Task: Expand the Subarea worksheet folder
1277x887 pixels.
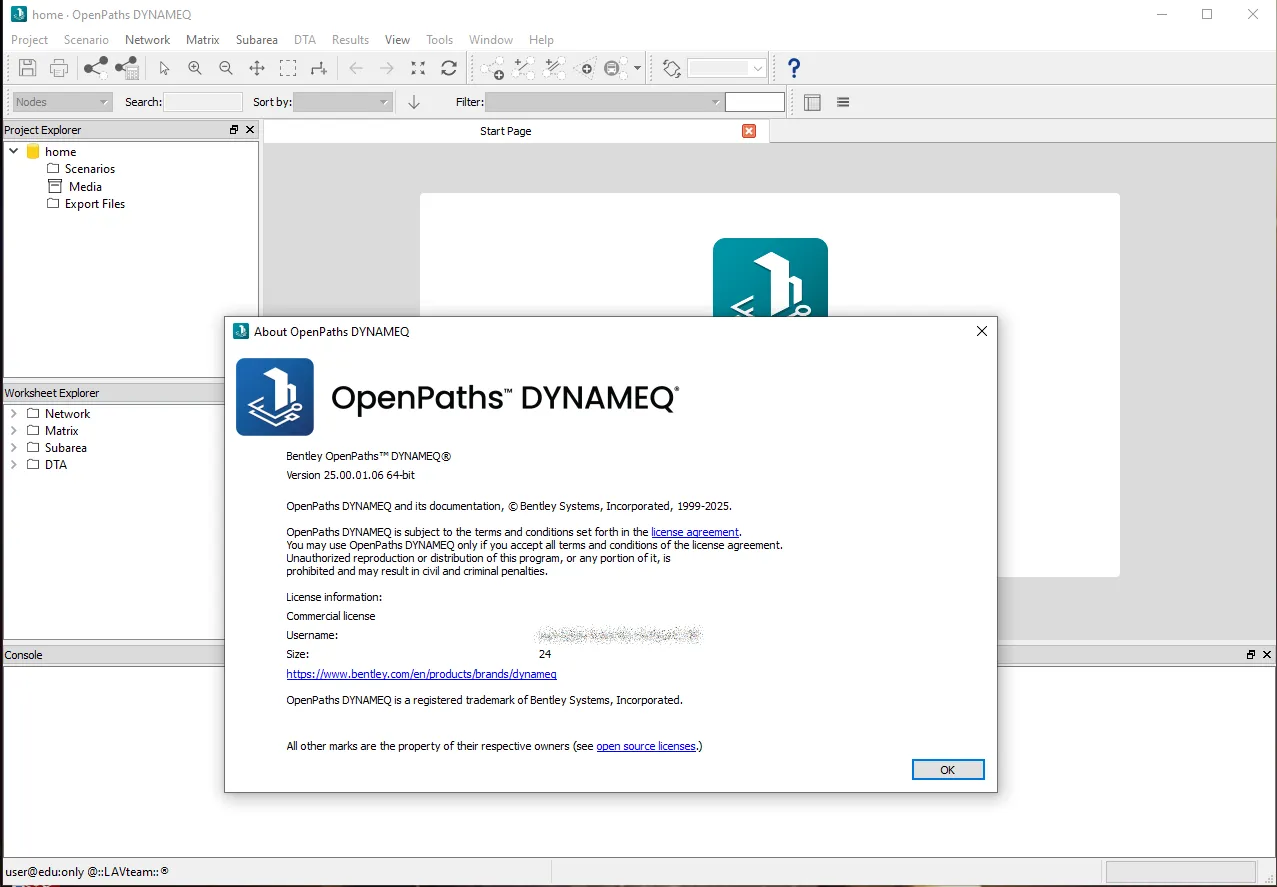Action: click(x=13, y=448)
